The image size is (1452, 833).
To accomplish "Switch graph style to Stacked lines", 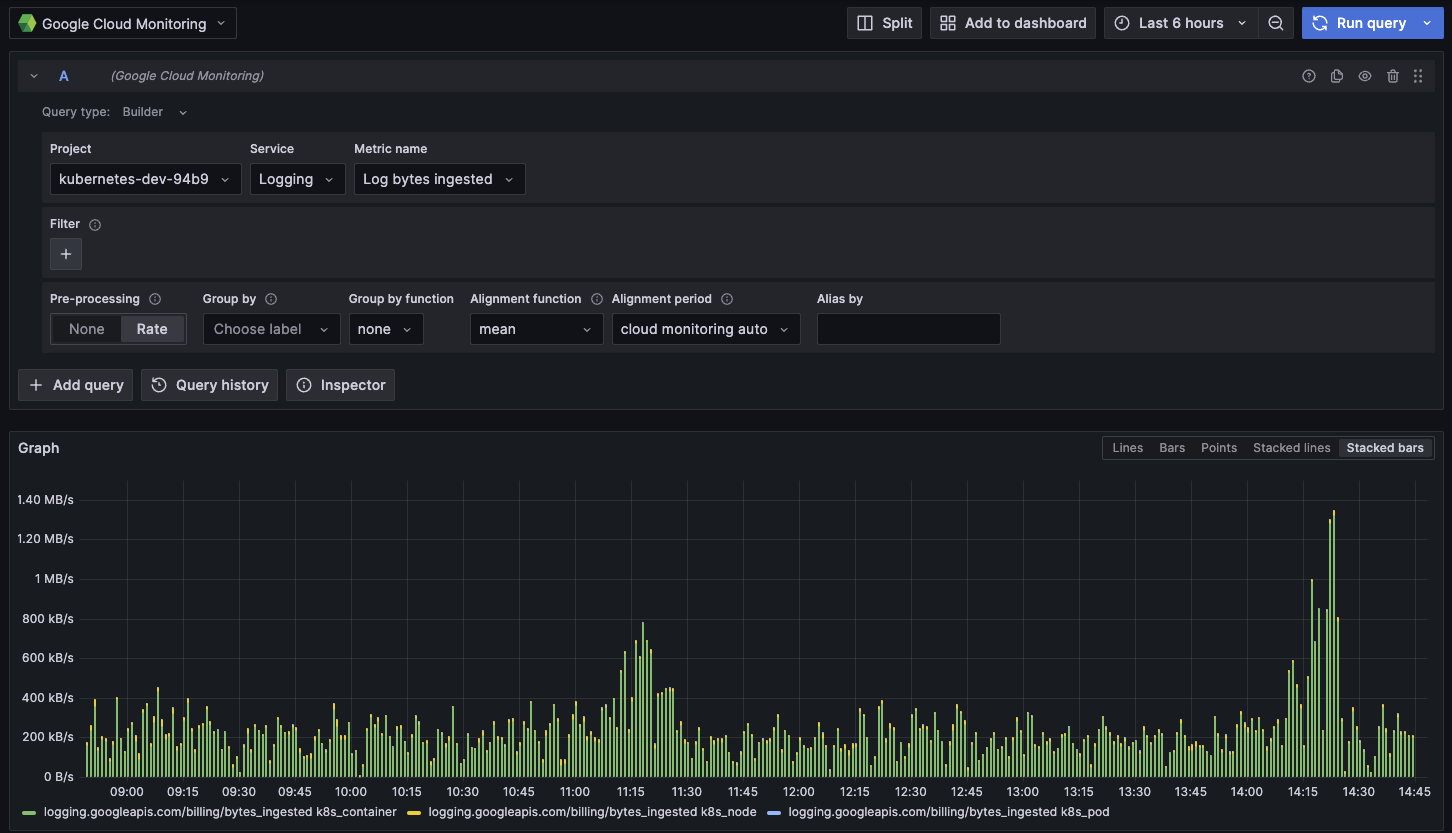I will click(1291, 448).
